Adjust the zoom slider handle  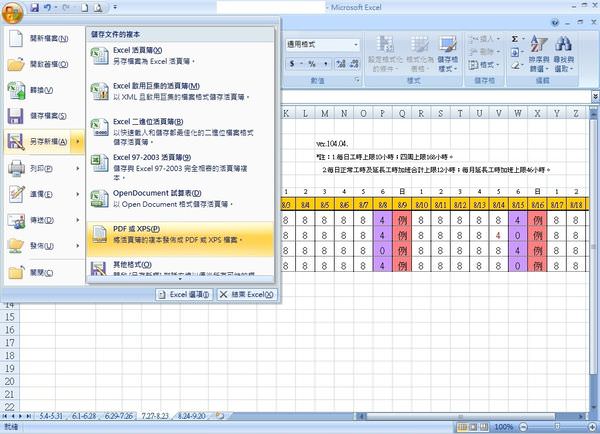pos(558,426)
